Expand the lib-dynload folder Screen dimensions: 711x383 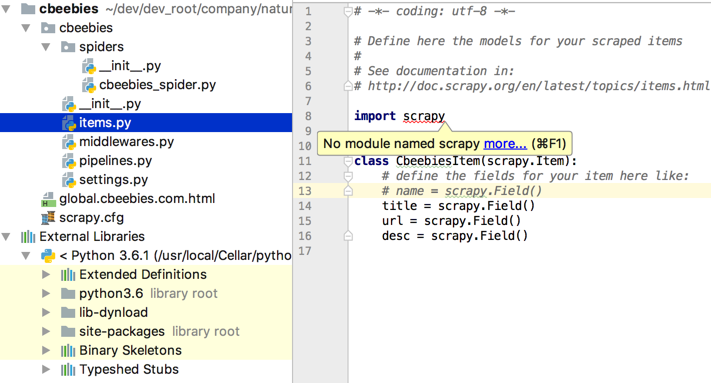click(x=46, y=312)
